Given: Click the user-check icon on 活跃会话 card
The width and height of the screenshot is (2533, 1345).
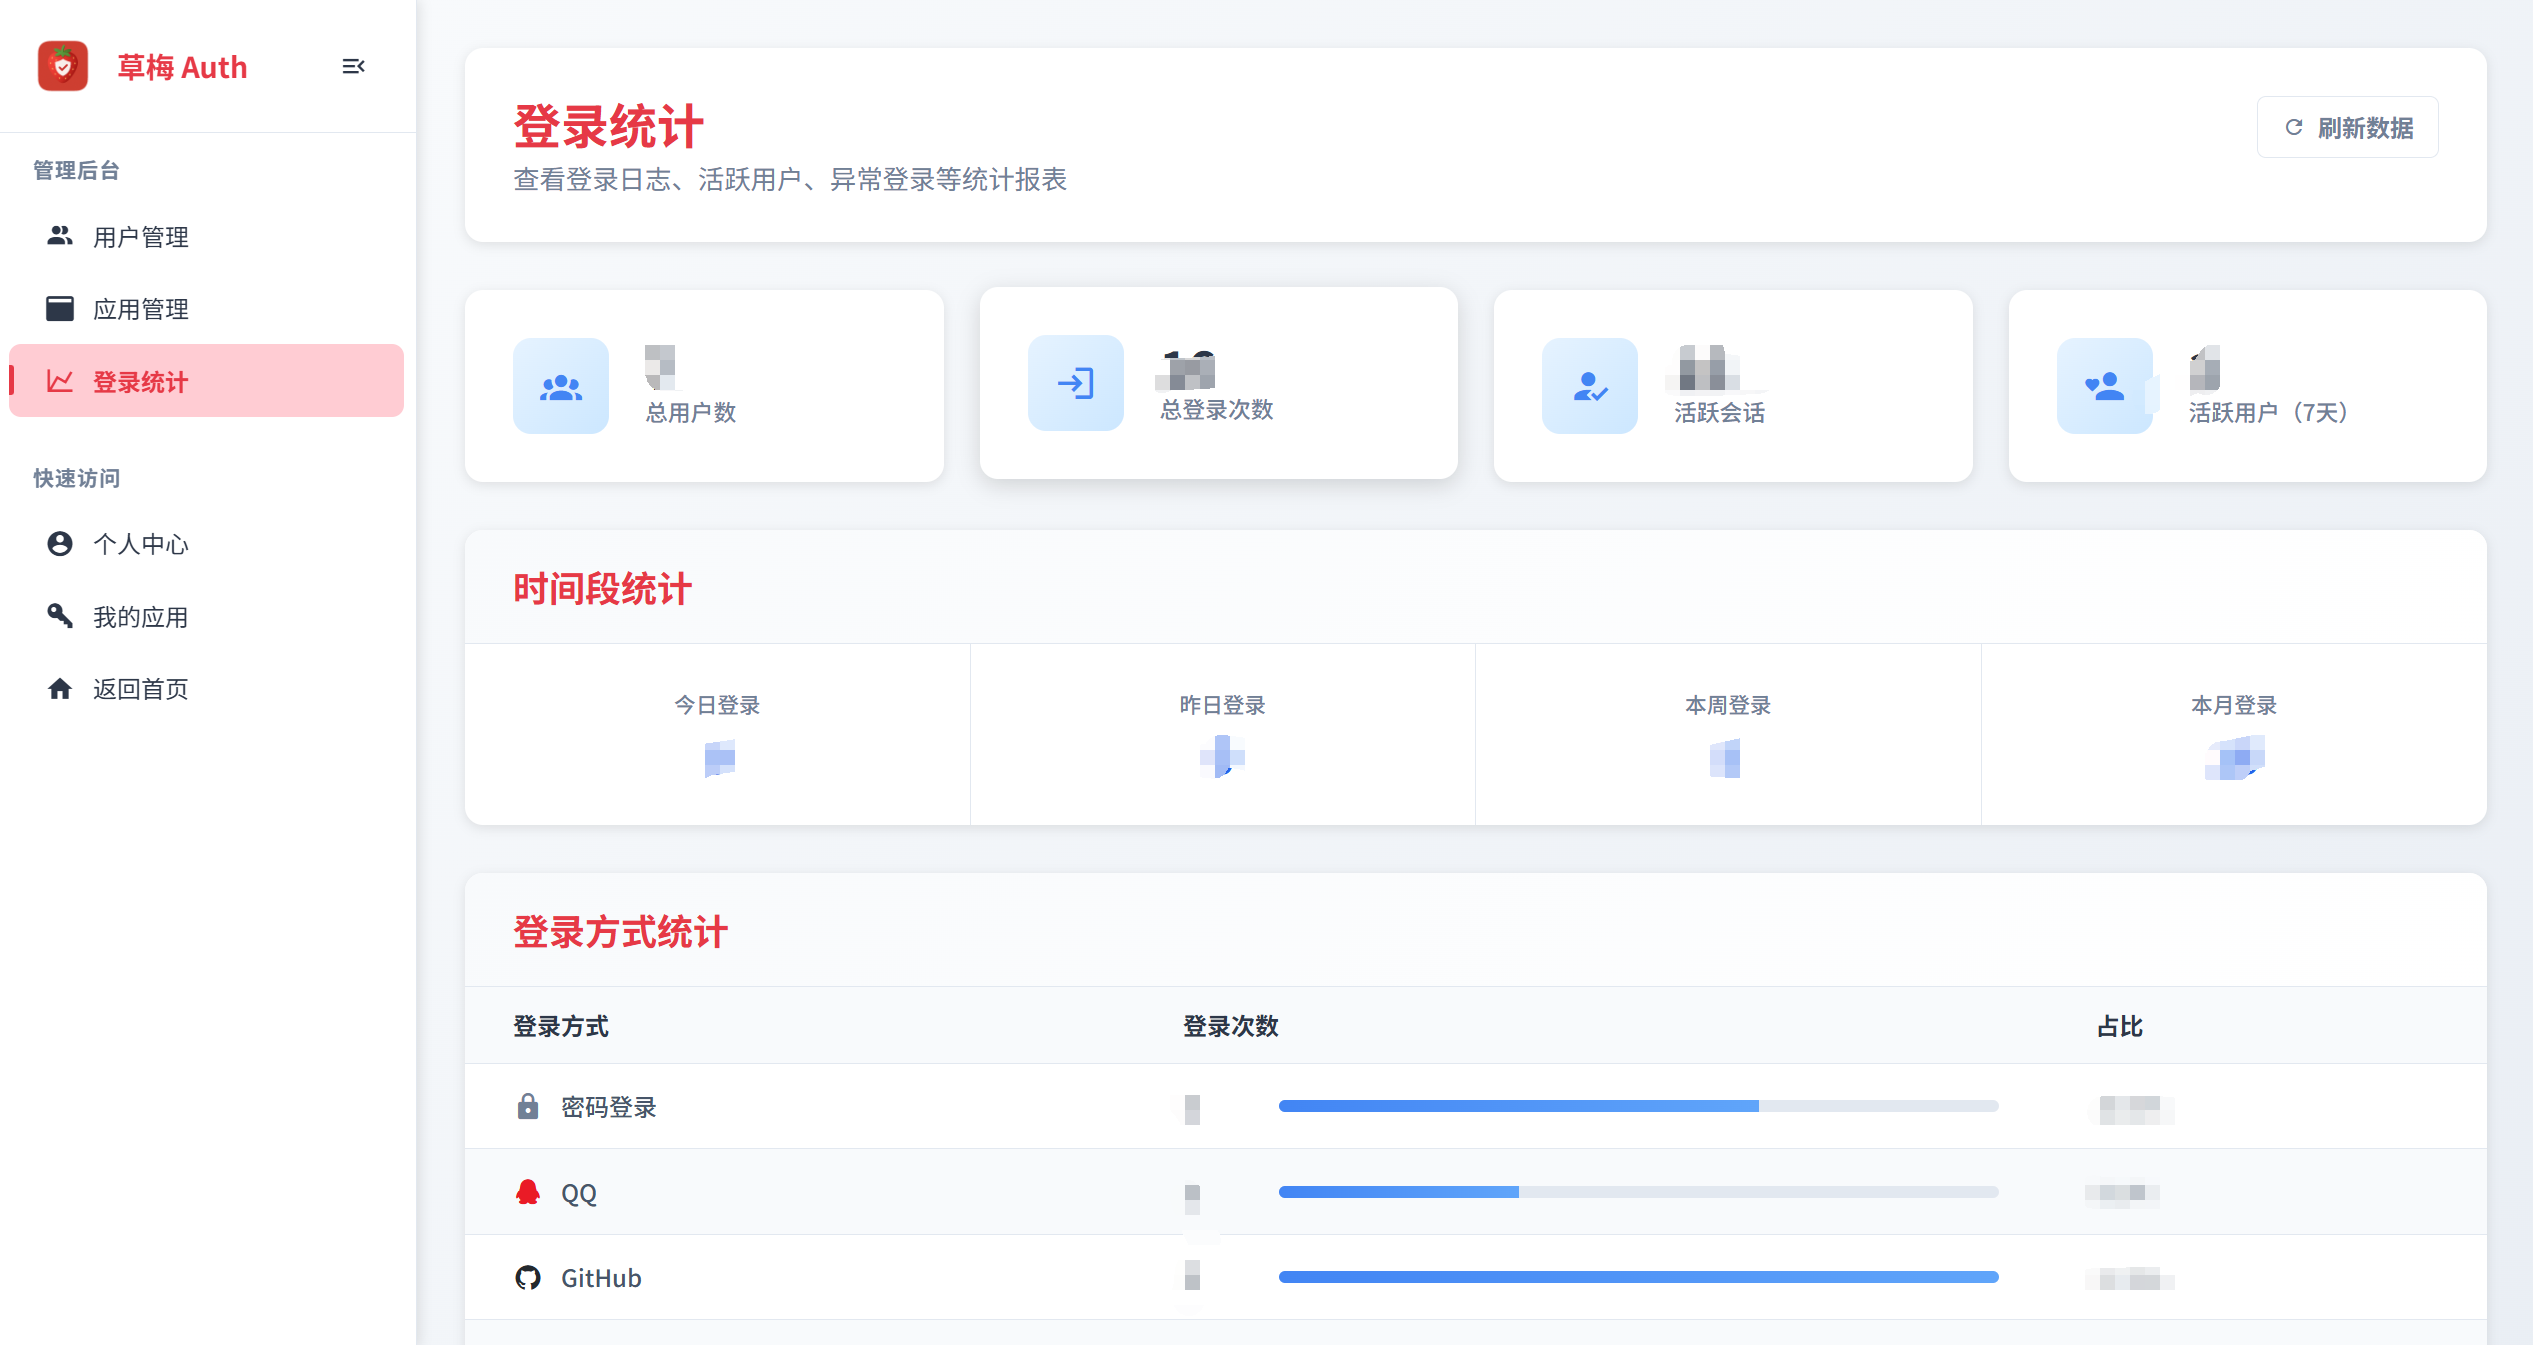Looking at the screenshot, I should 1590,386.
